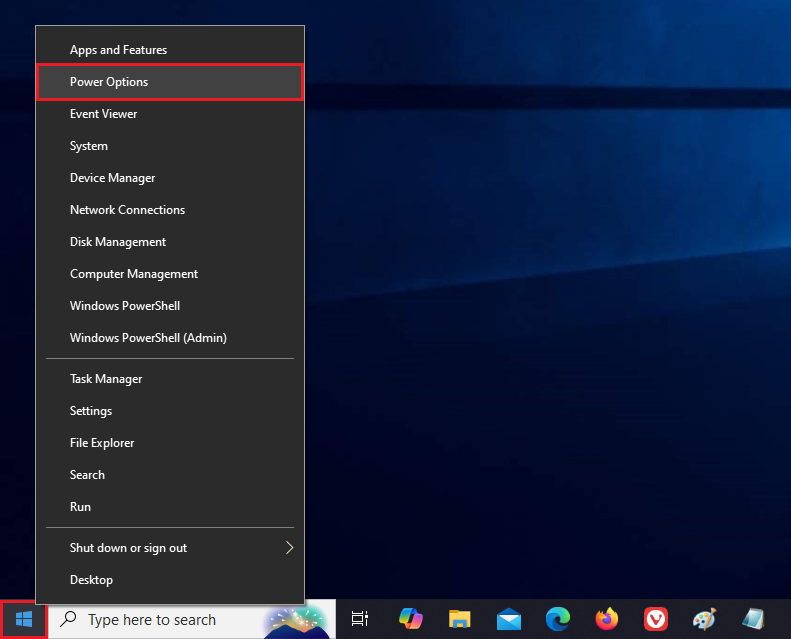Open the Paint palette taskbar icon

coord(704,619)
